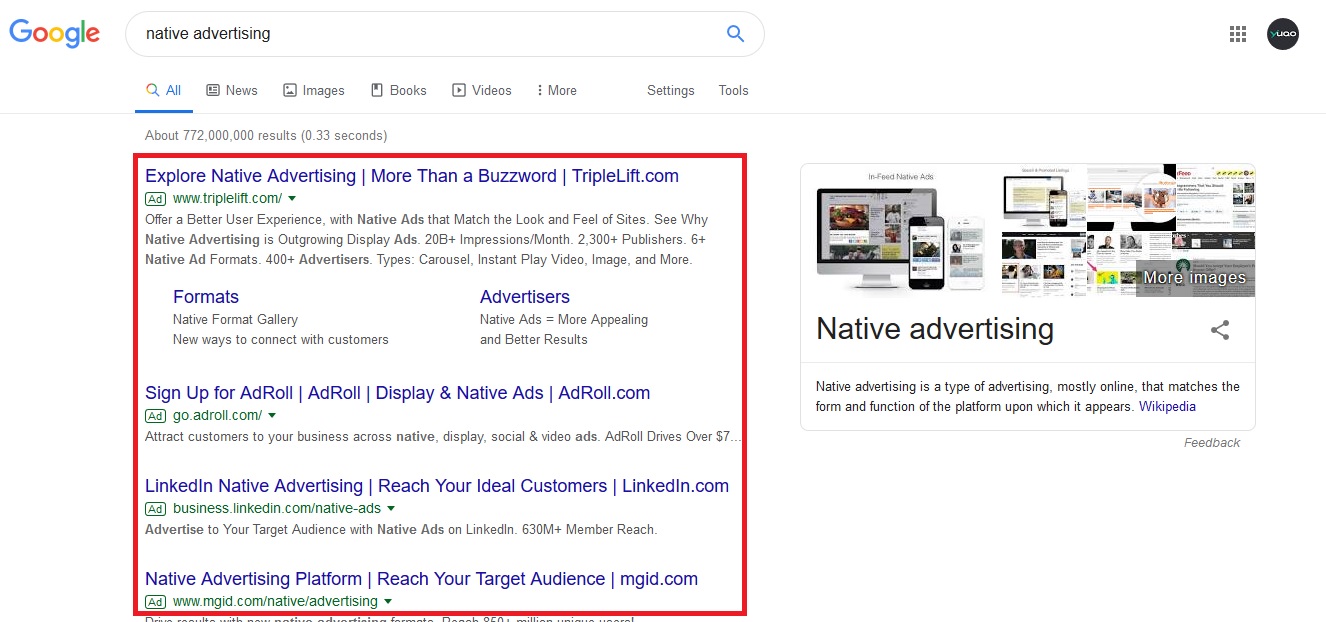Switch to the News tab
This screenshot has width=1326, height=622.
(x=232, y=90)
